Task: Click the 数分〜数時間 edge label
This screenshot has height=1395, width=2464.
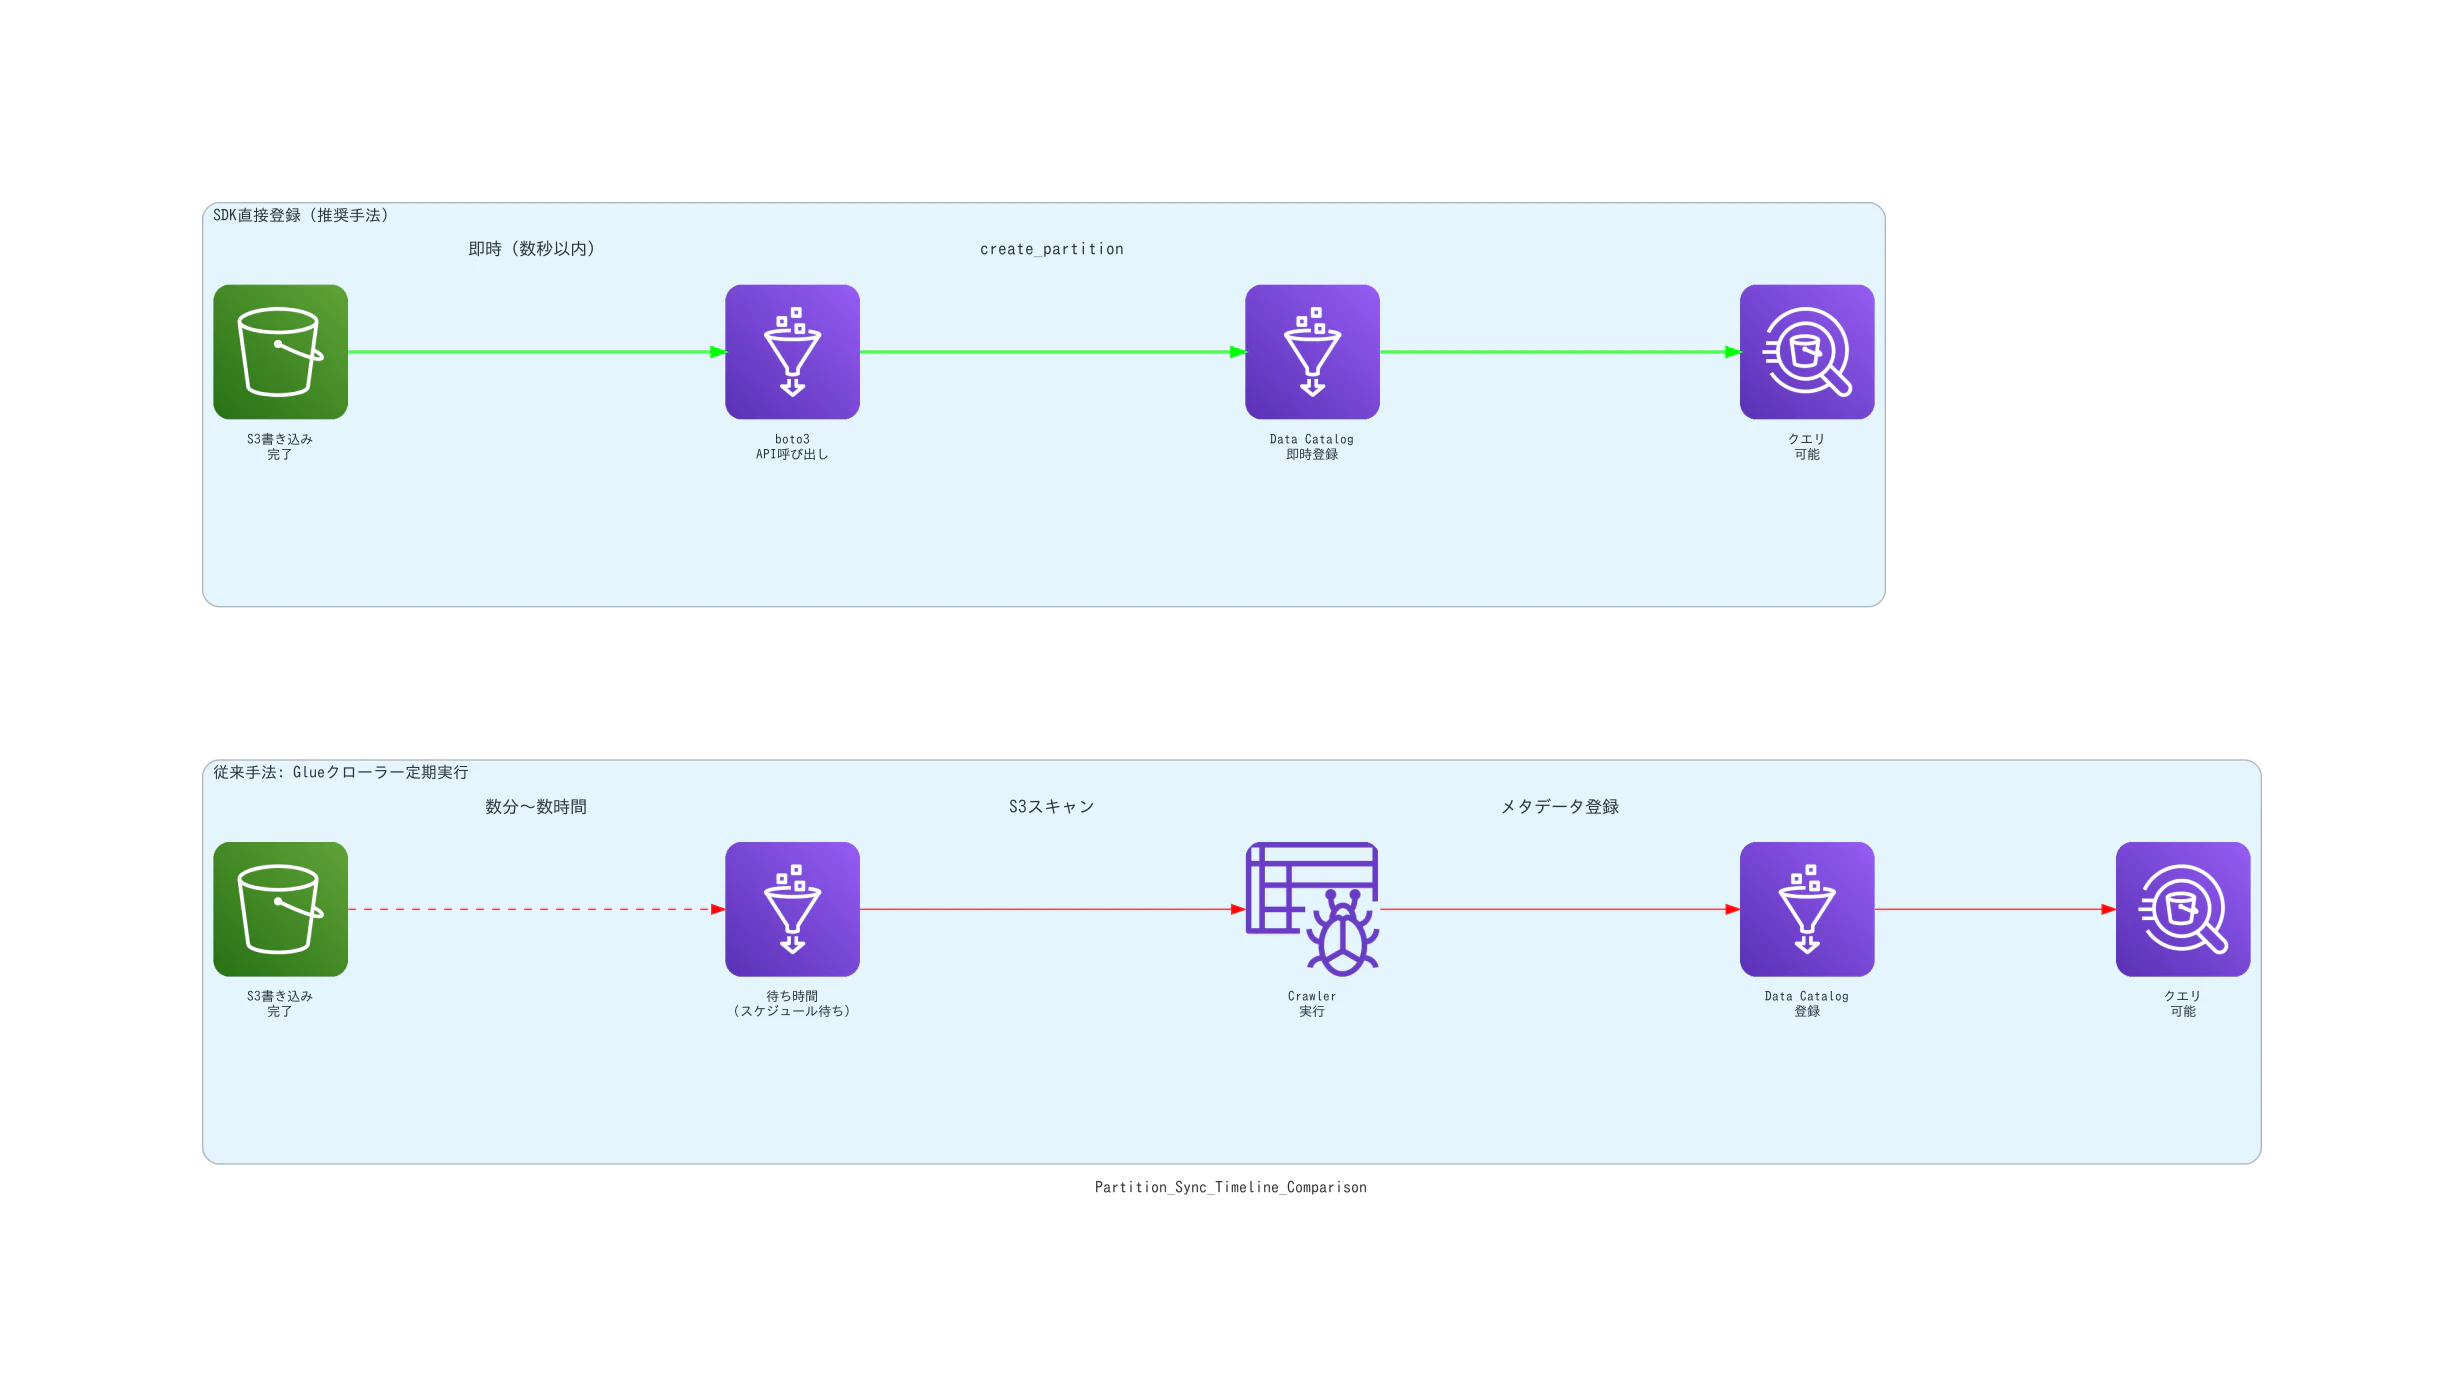Action: click(x=536, y=806)
